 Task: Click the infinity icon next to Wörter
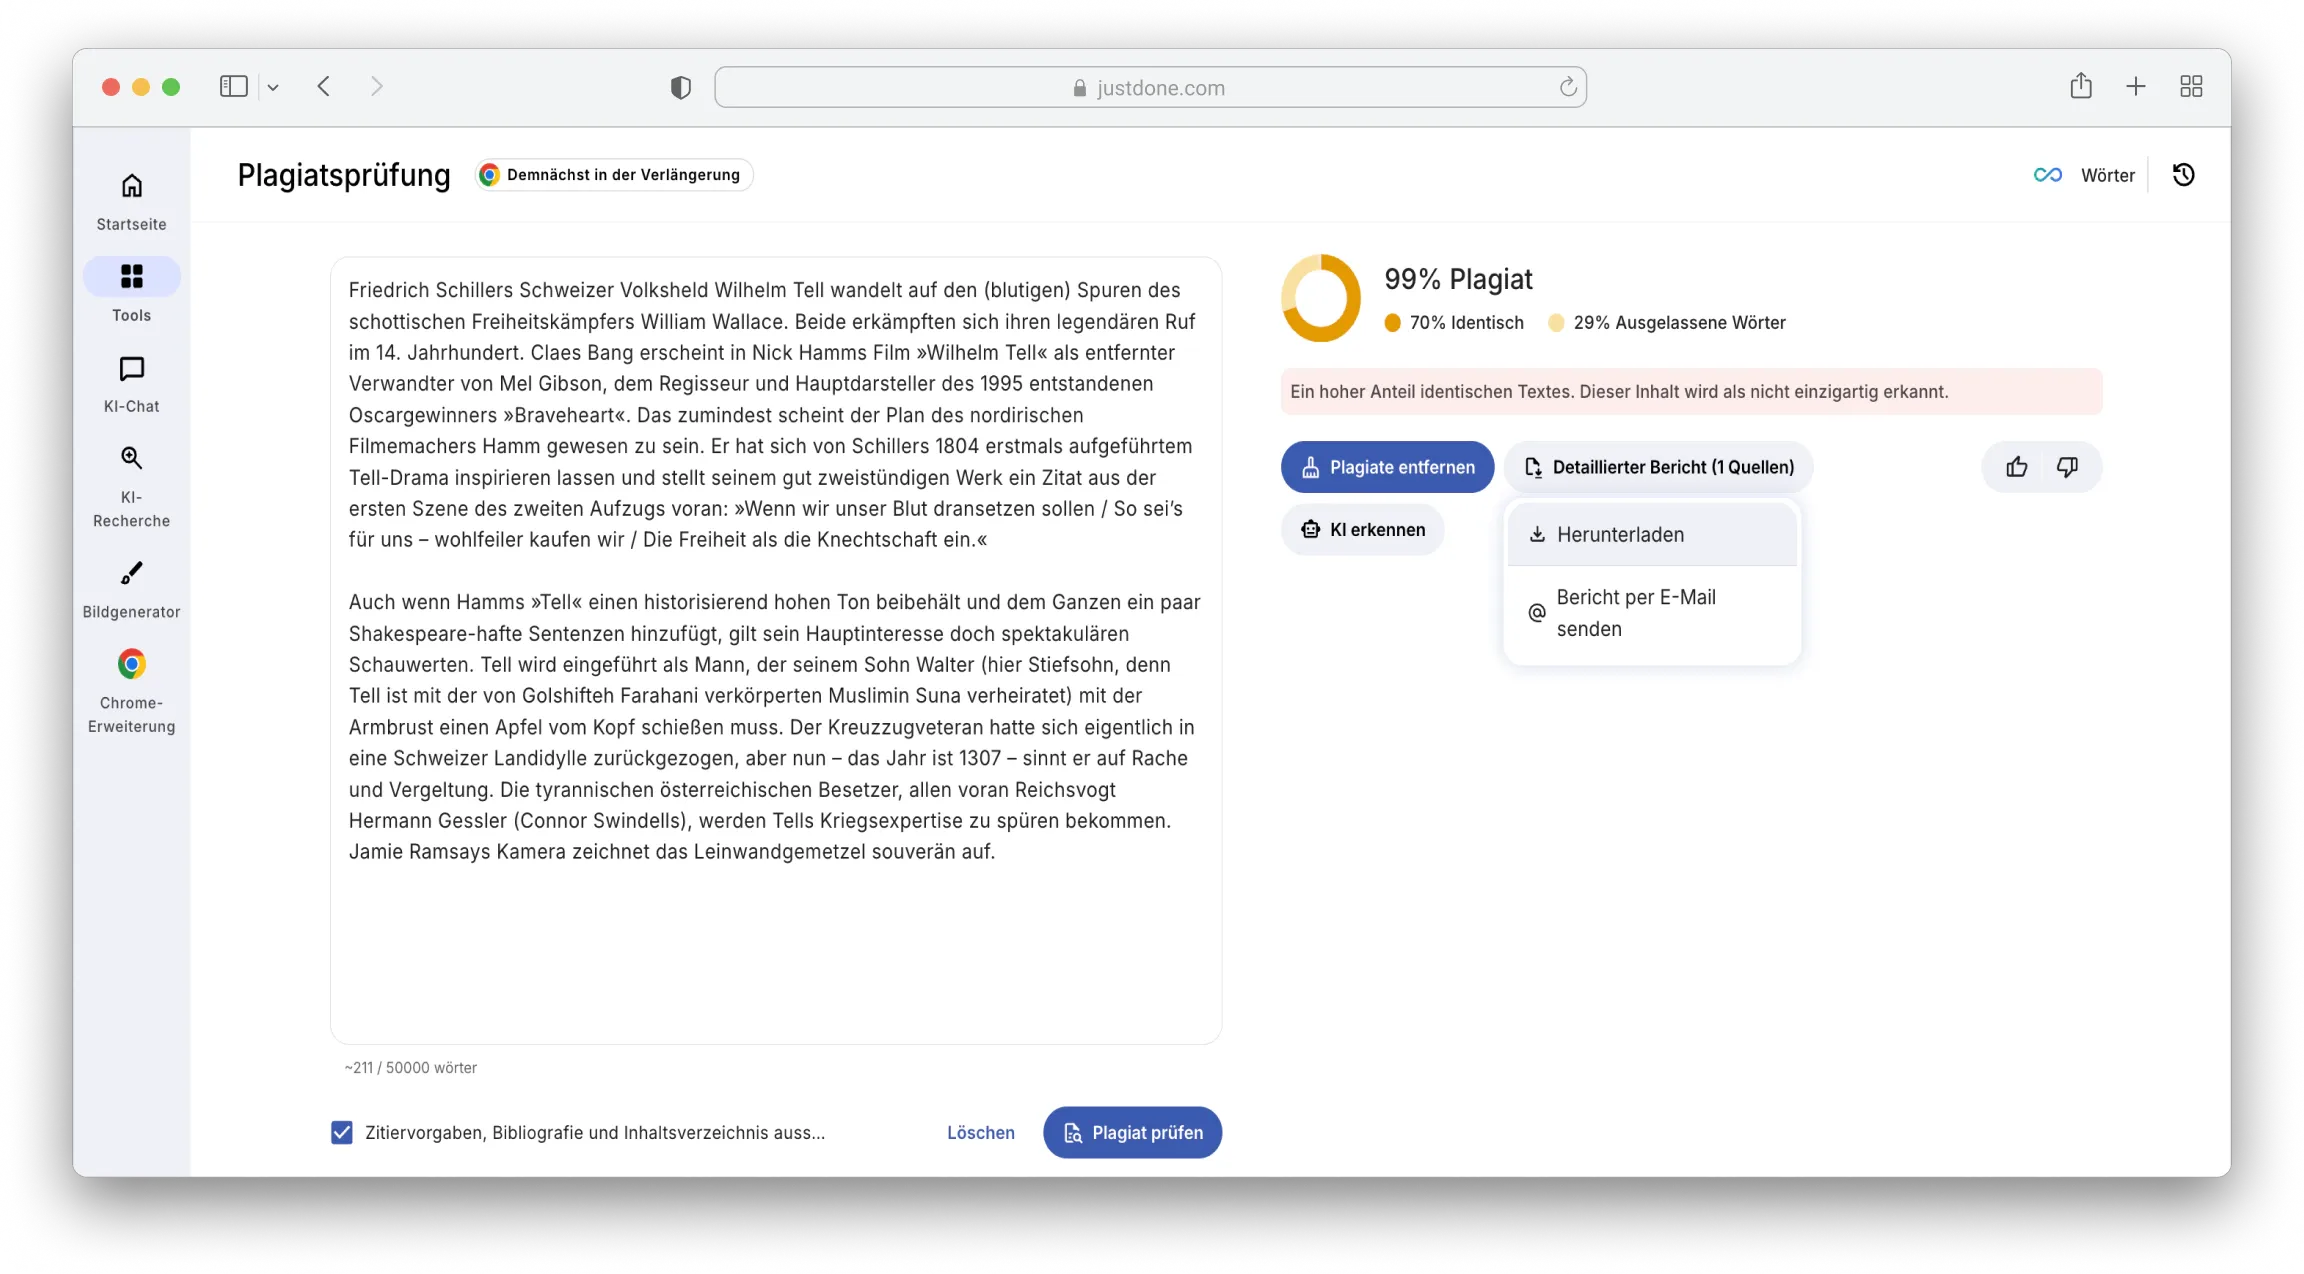(2046, 174)
